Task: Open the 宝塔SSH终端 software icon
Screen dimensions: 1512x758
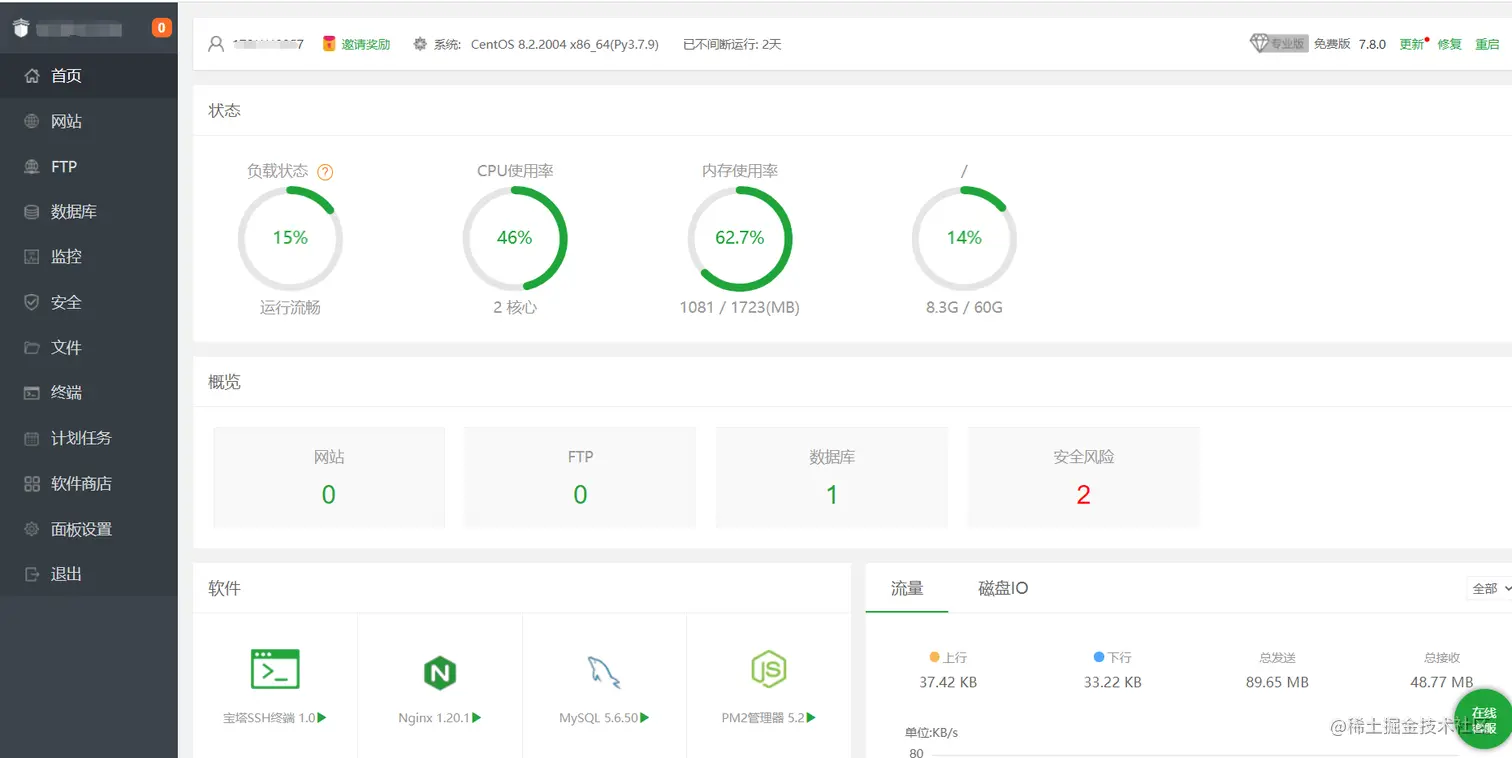Action: [275, 669]
